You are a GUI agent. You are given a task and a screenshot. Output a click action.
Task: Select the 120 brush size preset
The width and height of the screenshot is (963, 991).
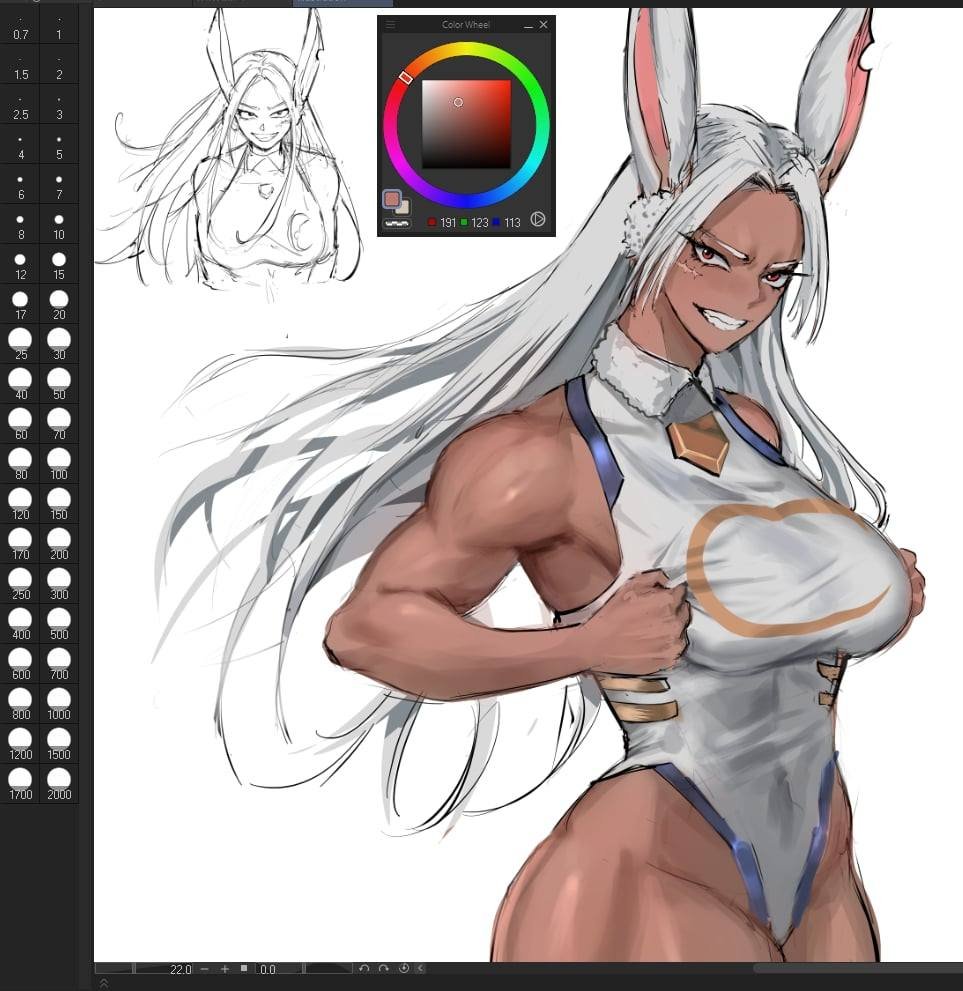(20, 504)
